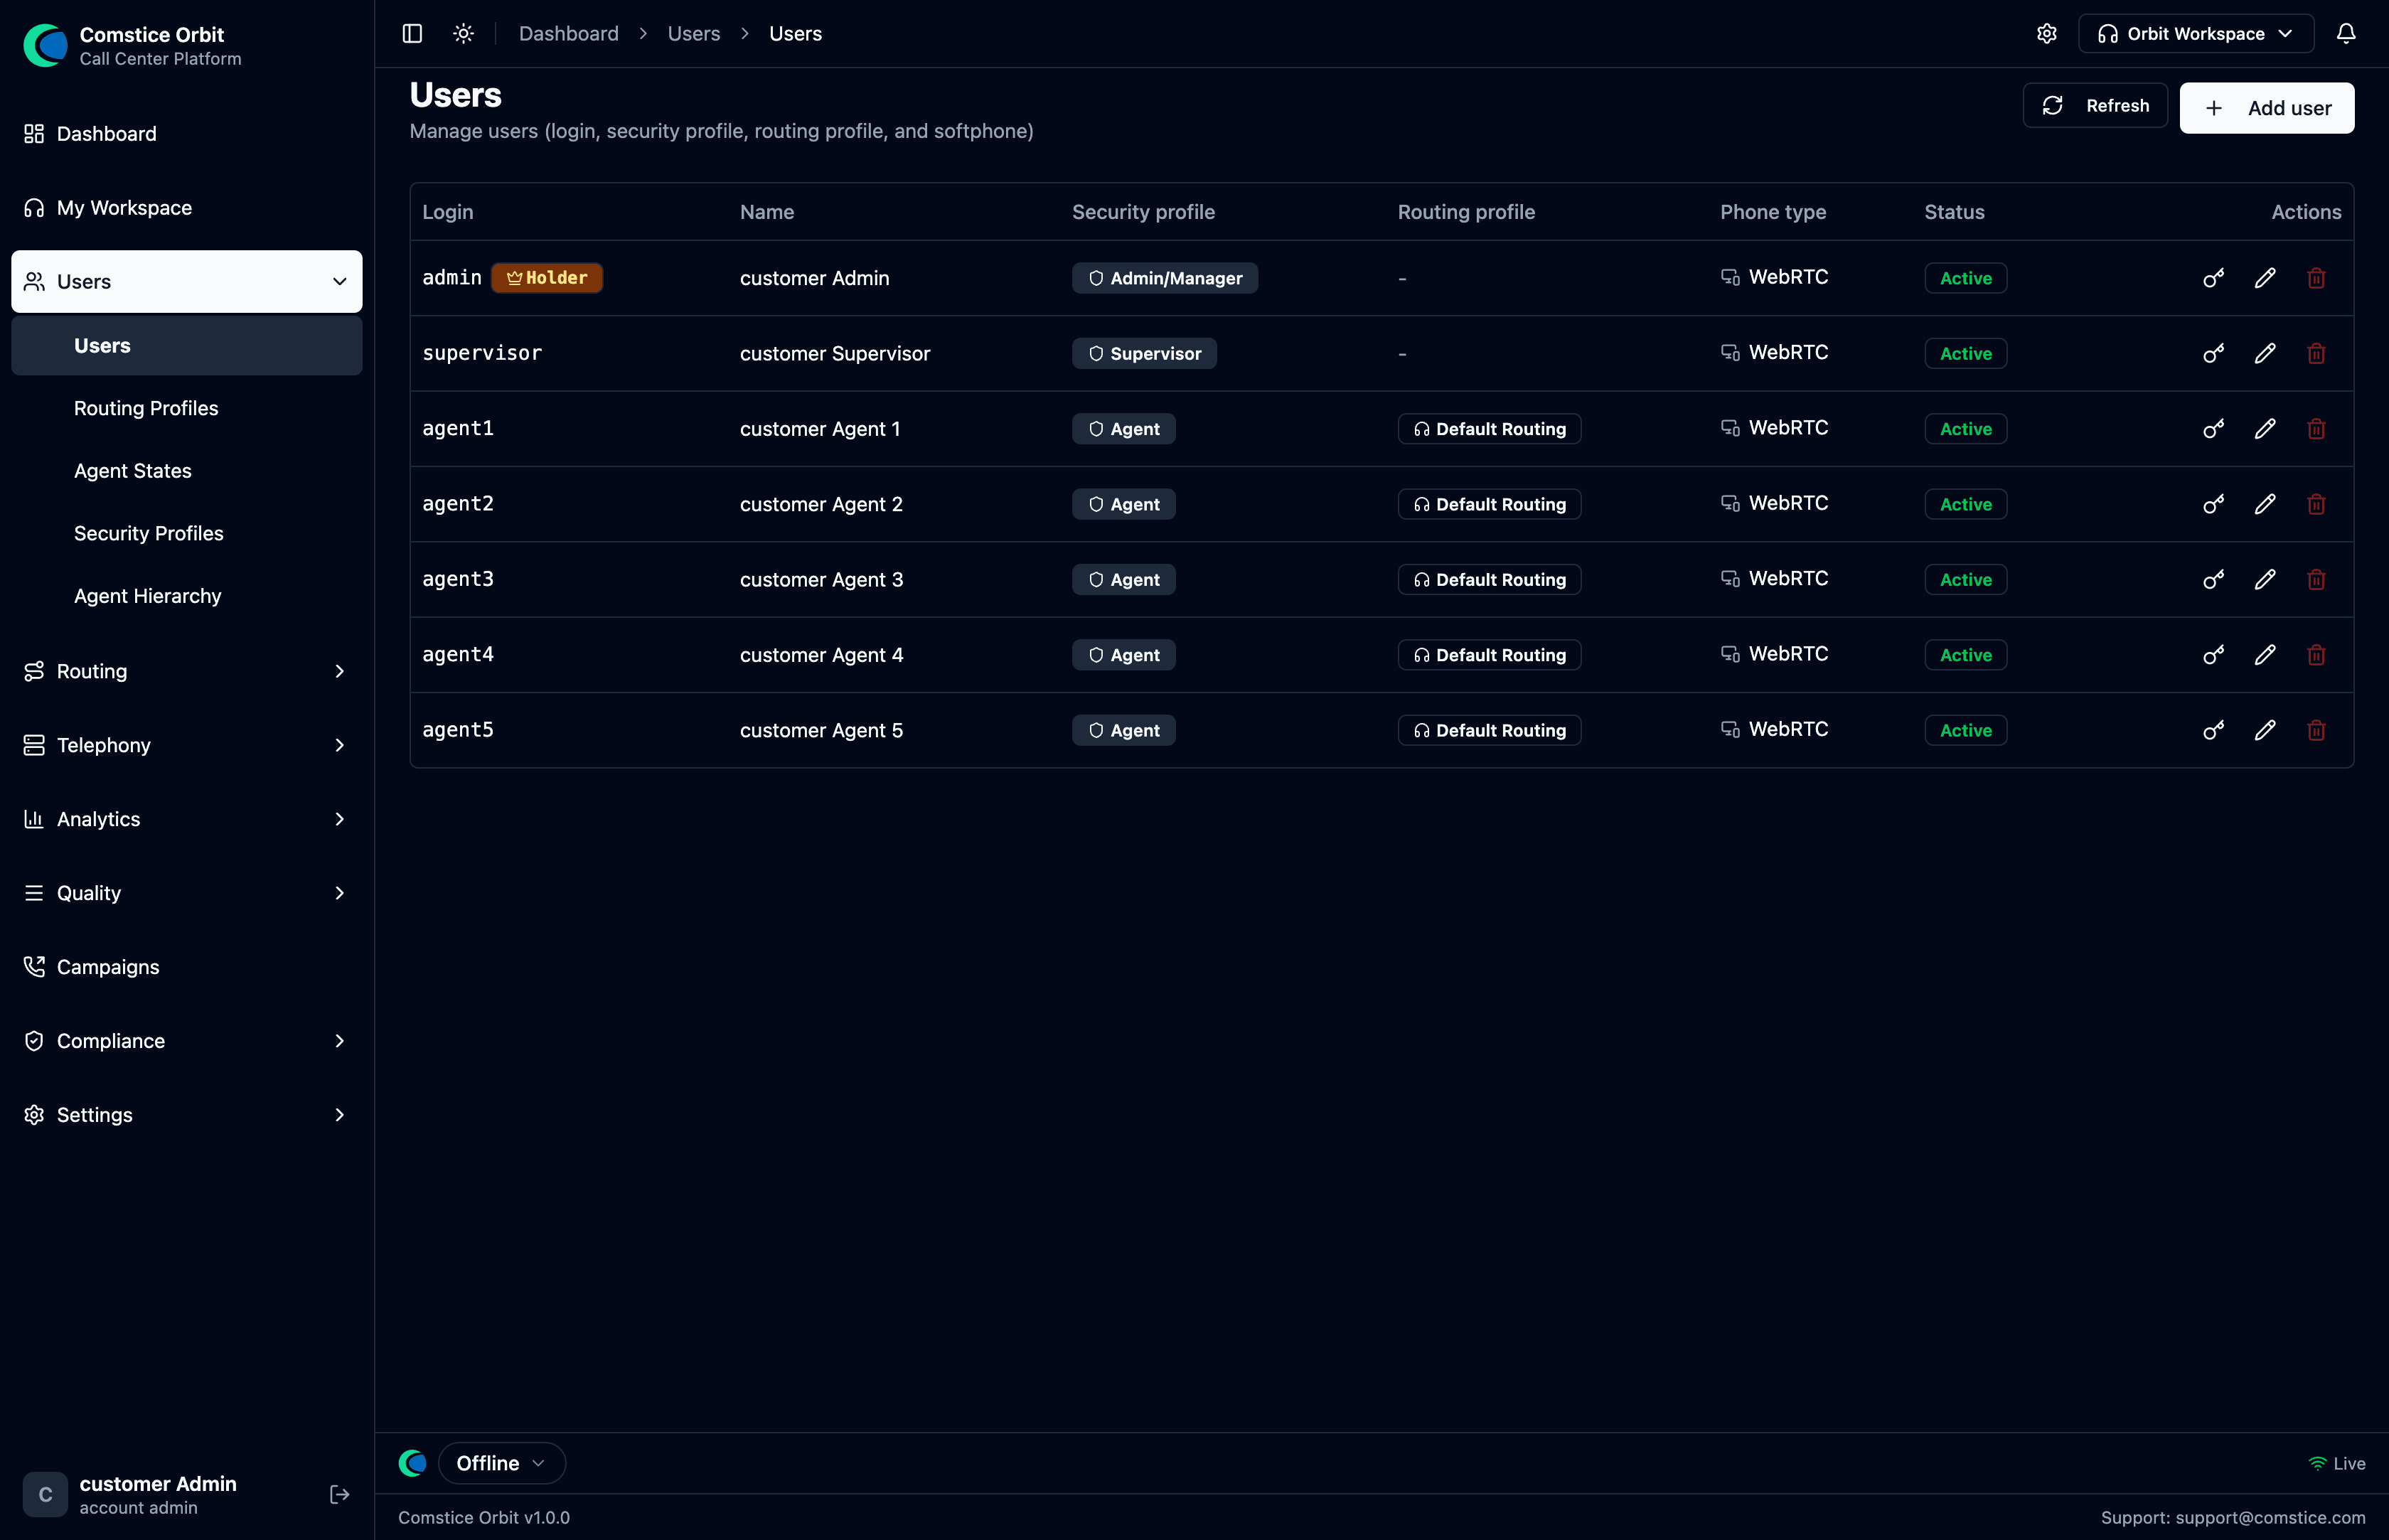Open notifications bell
Image resolution: width=2389 pixels, height=1540 pixels.
pyautogui.click(x=2346, y=33)
